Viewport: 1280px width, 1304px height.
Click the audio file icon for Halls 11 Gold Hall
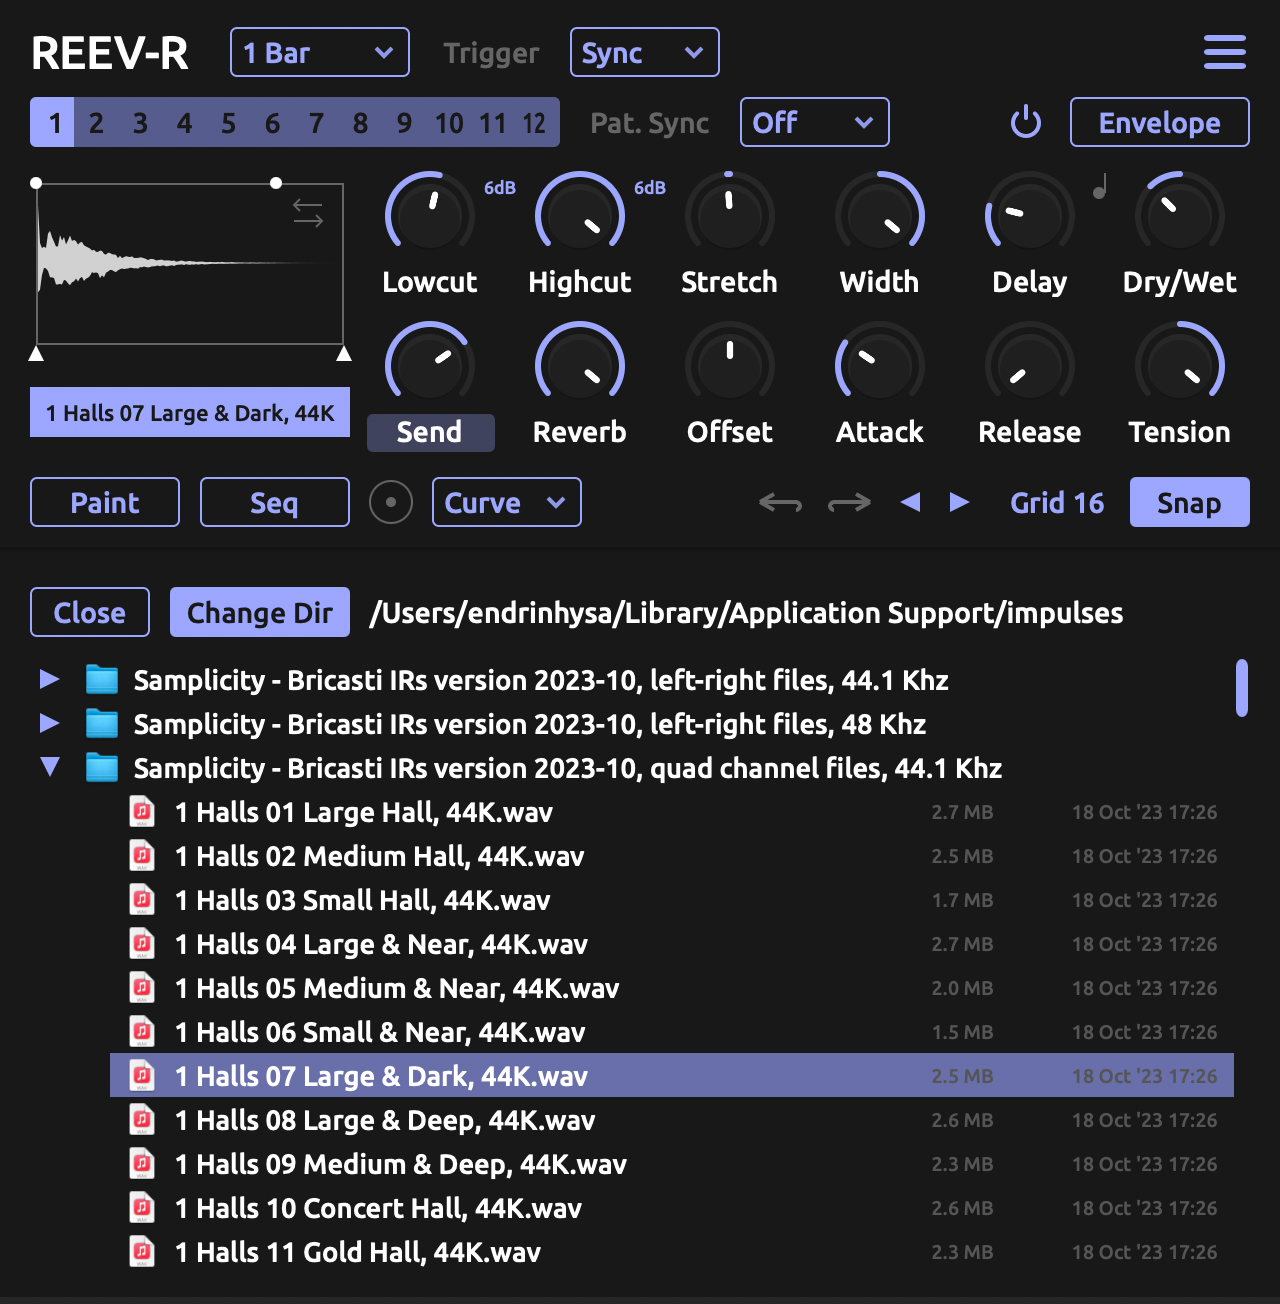(142, 1251)
